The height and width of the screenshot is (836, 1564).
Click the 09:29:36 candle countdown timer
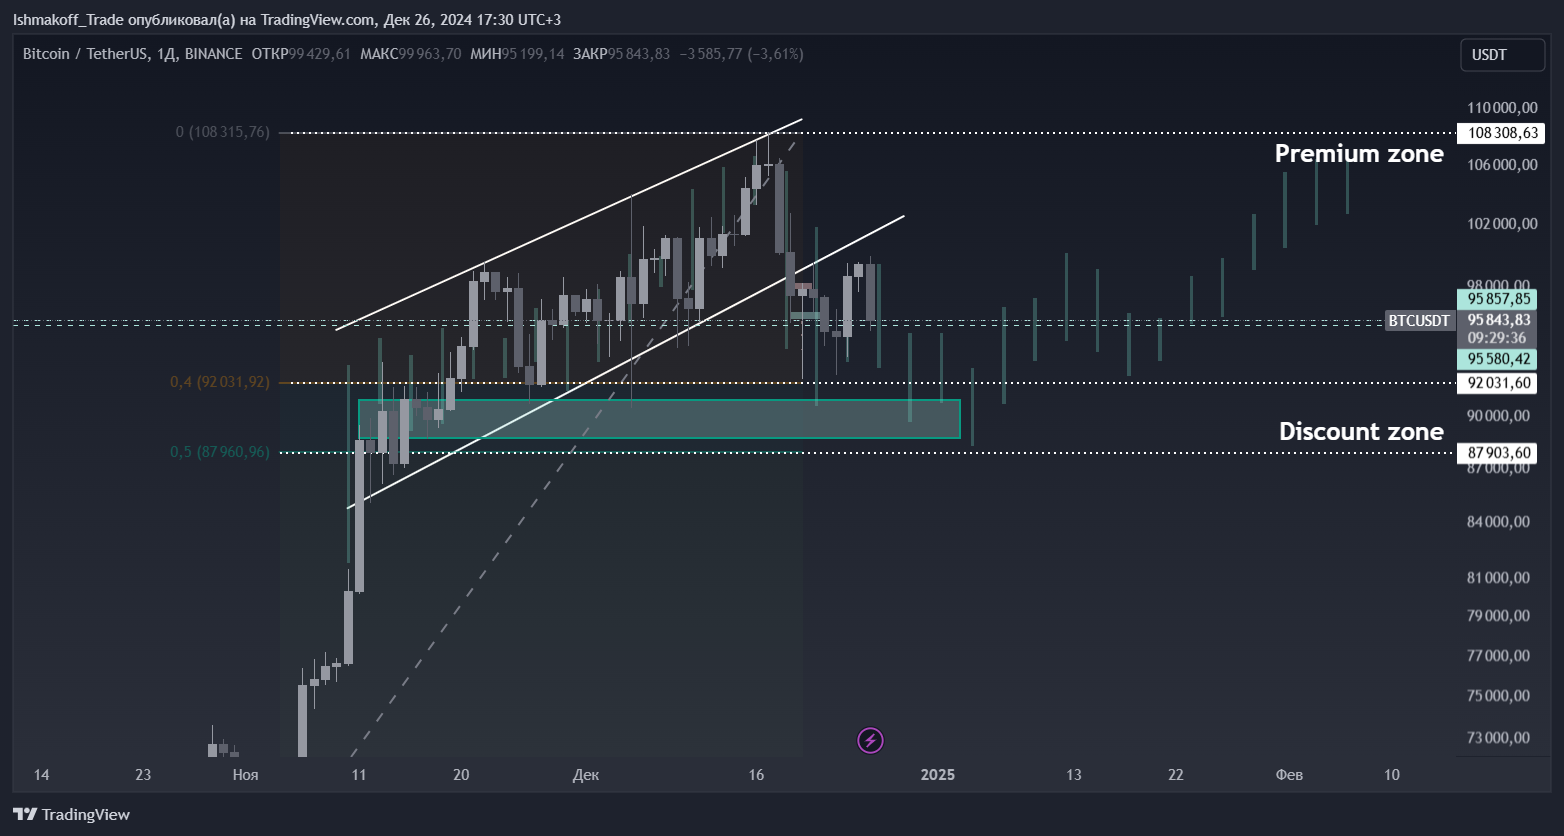click(x=1497, y=338)
